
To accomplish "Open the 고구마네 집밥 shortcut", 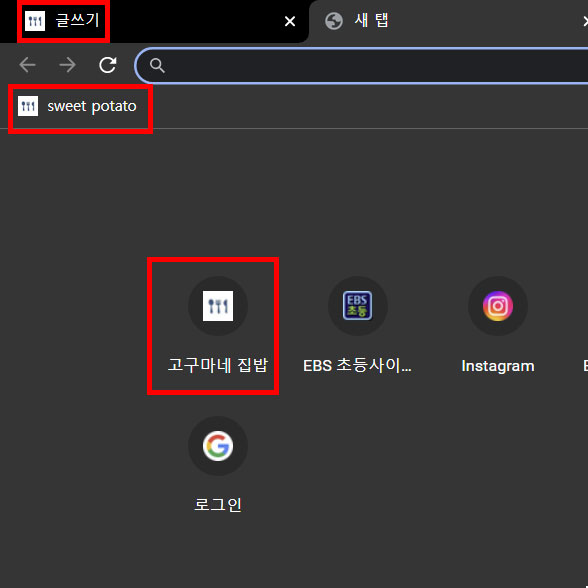I will [218, 325].
